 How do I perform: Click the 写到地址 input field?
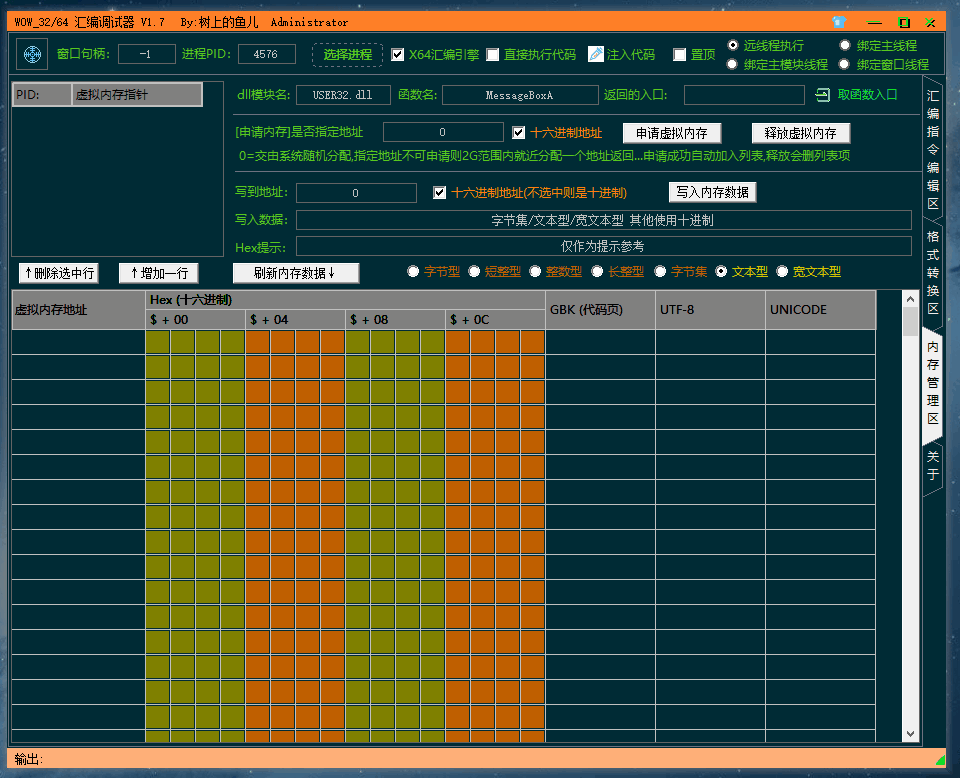(x=356, y=193)
